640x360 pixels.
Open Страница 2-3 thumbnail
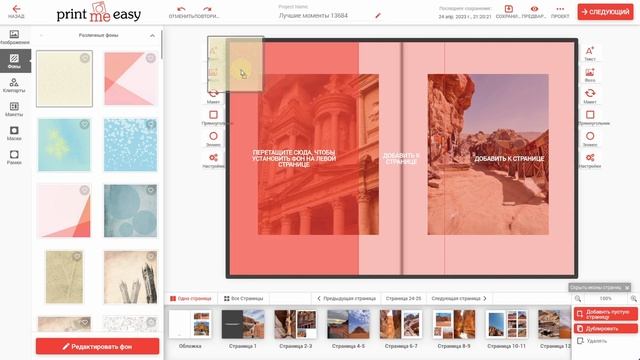pos(296,324)
